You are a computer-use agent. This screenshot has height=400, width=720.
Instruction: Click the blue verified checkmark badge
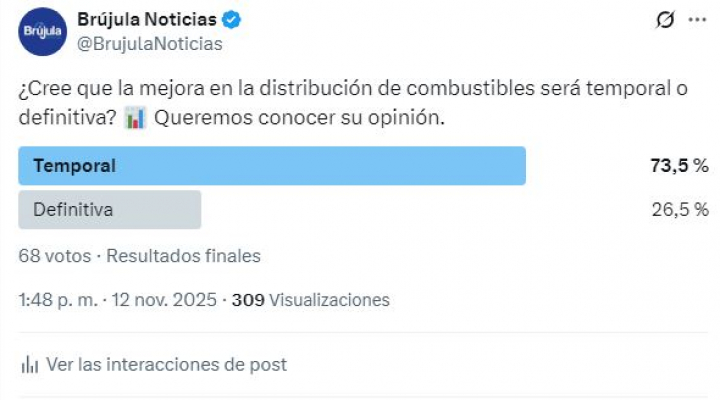pos(229,21)
